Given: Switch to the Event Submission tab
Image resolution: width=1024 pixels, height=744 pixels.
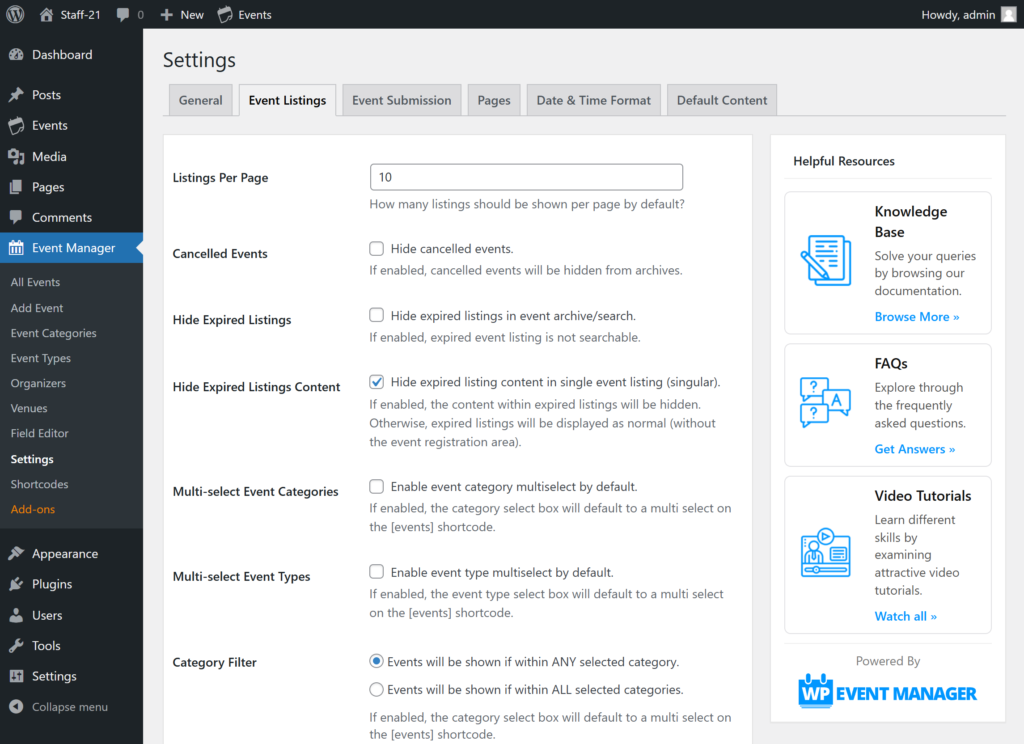Looking at the screenshot, I should pyautogui.click(x=401, y=100).
